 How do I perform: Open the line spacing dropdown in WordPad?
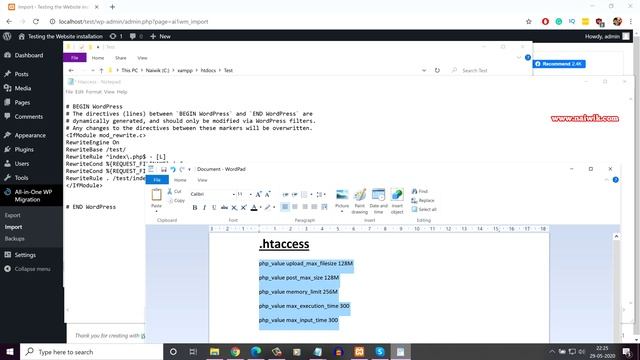pos(324,194)
